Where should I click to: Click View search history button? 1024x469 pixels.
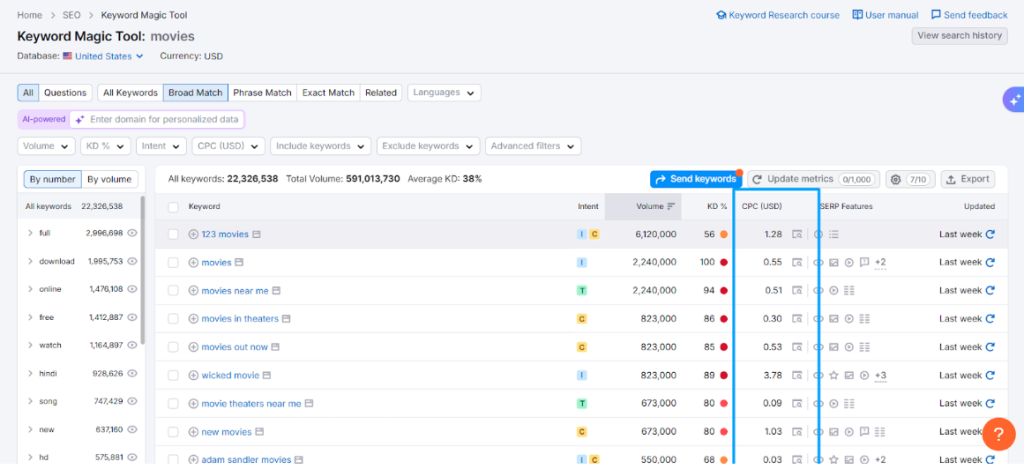[x=959, y=36]
